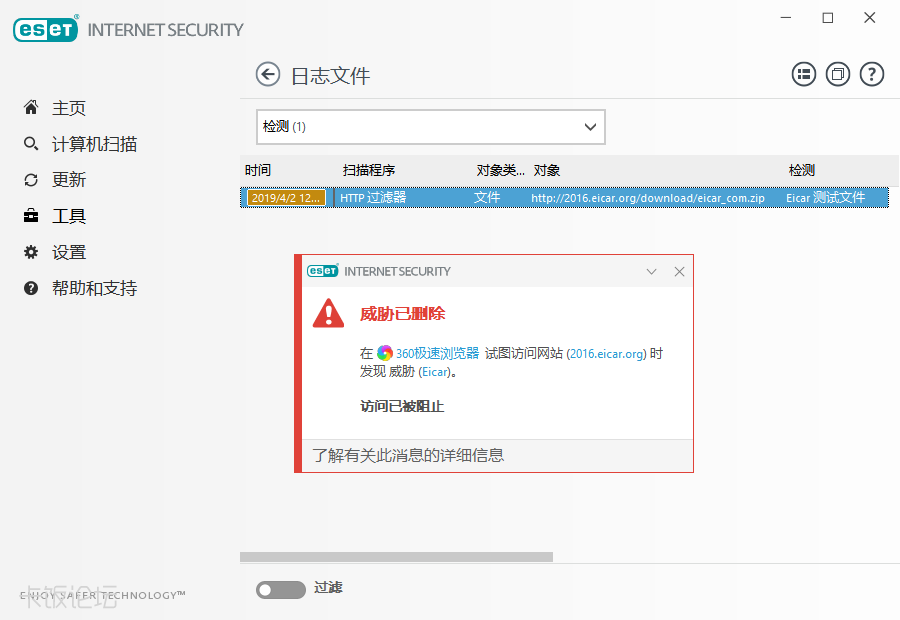Collapse the notification with chevron arrow
Screen dimensions: 900x620
coord(652,271)
